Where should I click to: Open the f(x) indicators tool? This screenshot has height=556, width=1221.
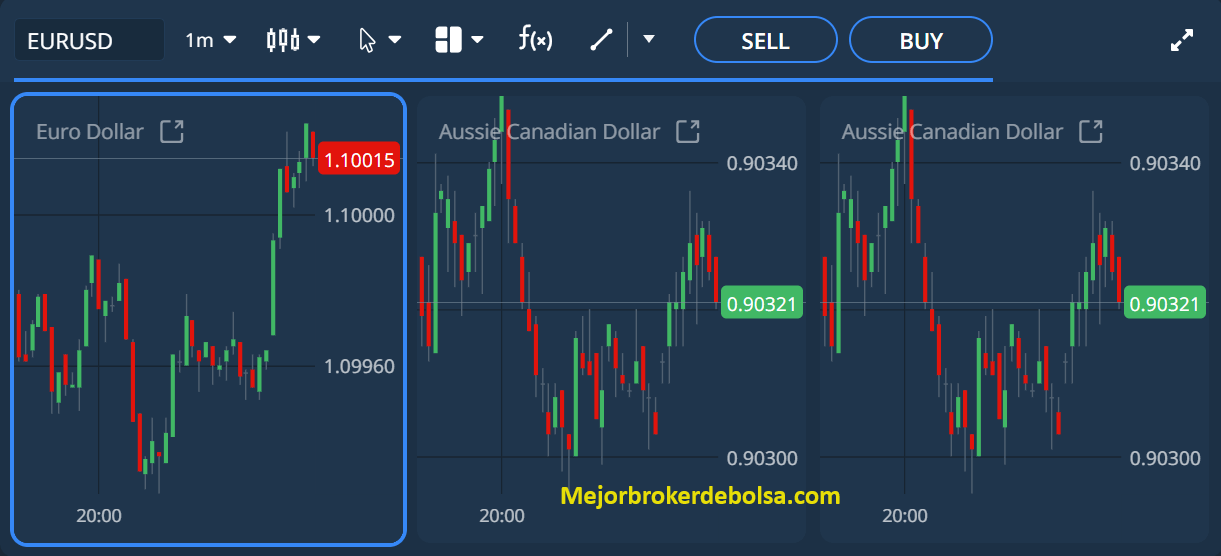[535, 40]
